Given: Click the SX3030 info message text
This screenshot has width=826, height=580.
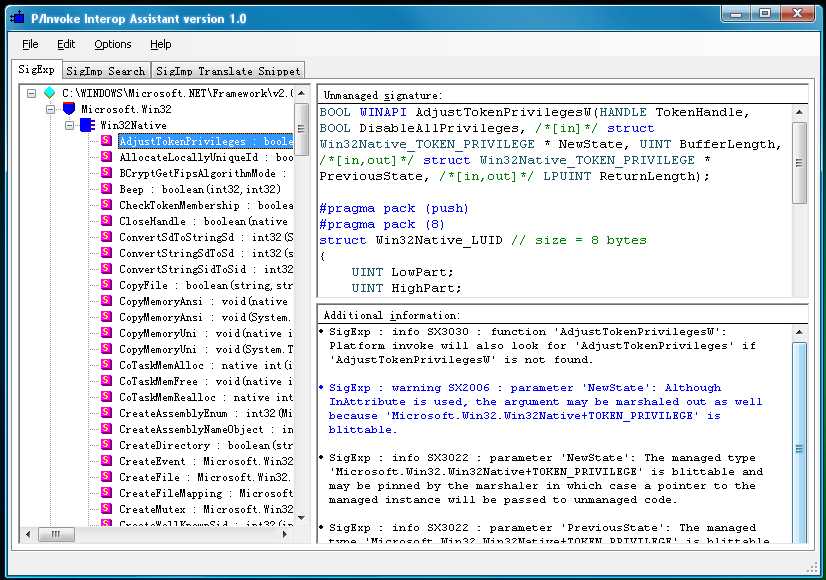Looking at the screenshot, I should (x=542, y=346).
